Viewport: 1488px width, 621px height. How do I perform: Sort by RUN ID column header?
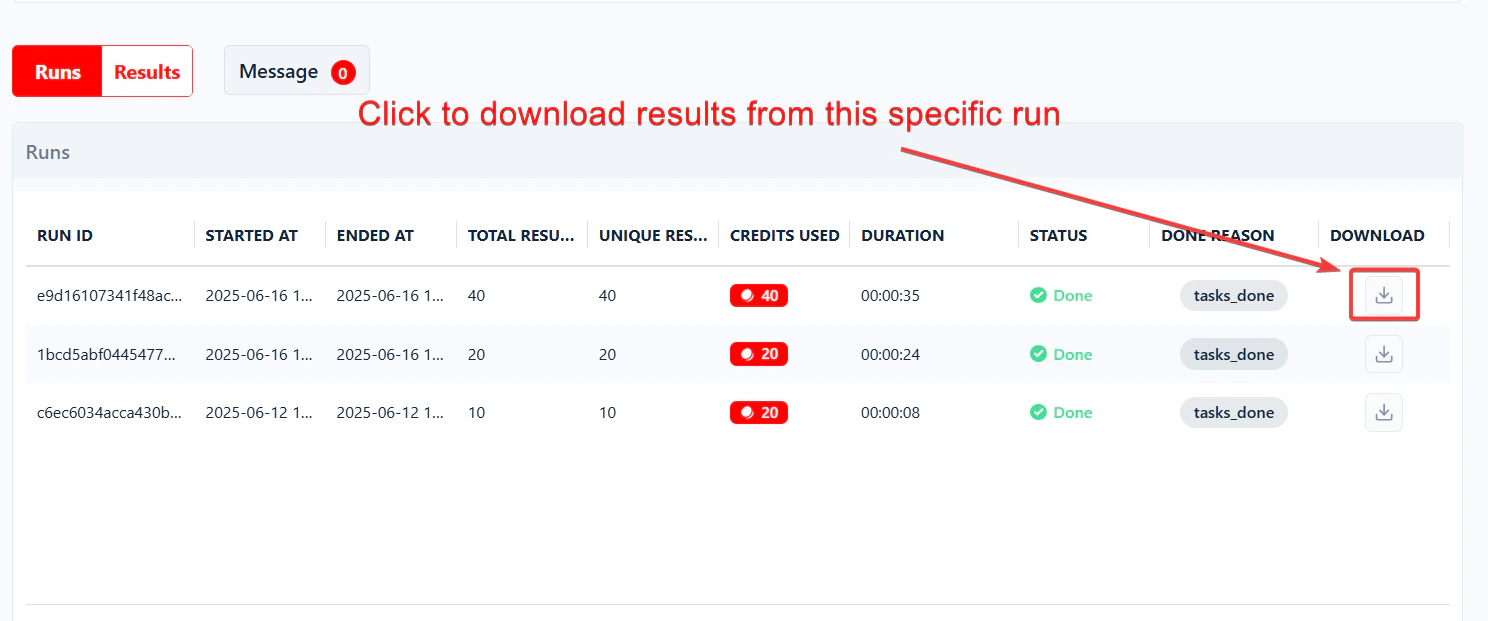pos(65,236)
